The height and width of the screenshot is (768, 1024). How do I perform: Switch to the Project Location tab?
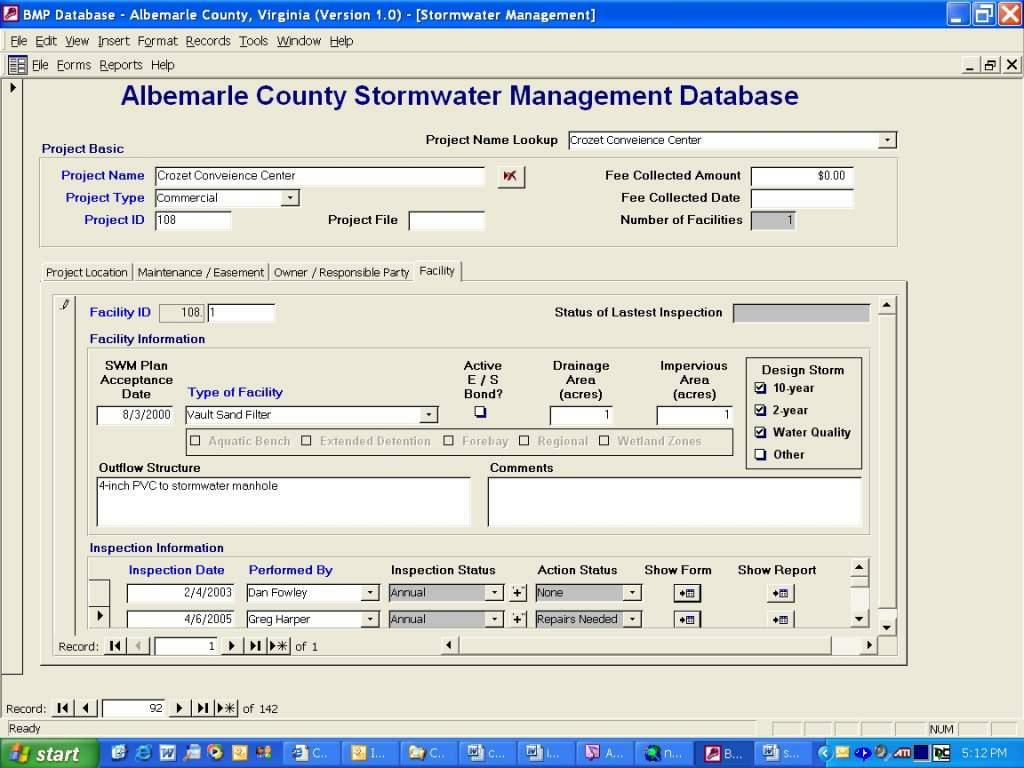pos(87,272)
